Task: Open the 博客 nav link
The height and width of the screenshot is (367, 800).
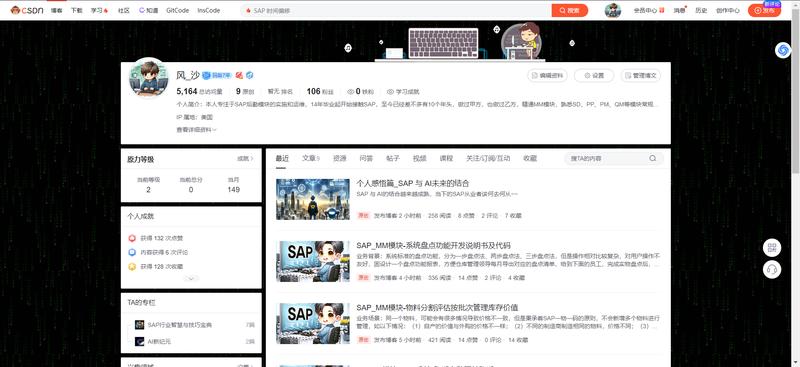Action: tap(57, 10)
